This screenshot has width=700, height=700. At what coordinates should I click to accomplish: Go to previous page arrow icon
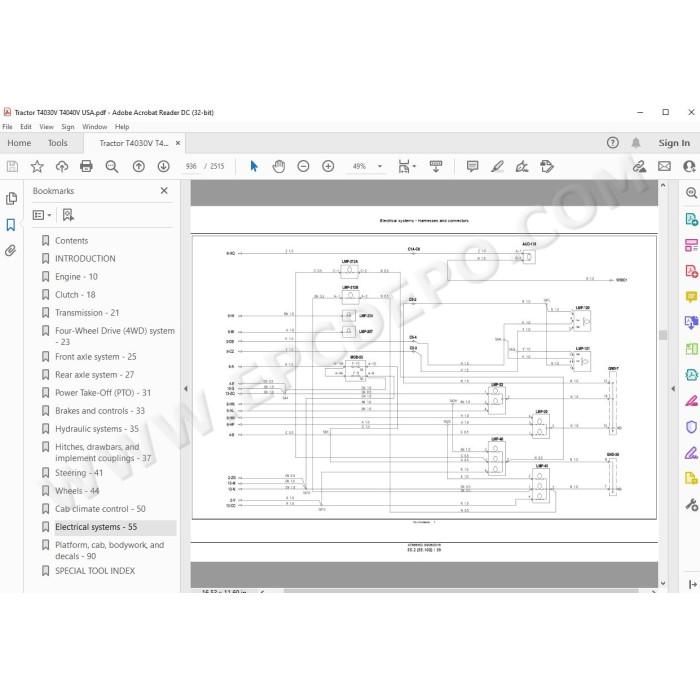[139, 167]
